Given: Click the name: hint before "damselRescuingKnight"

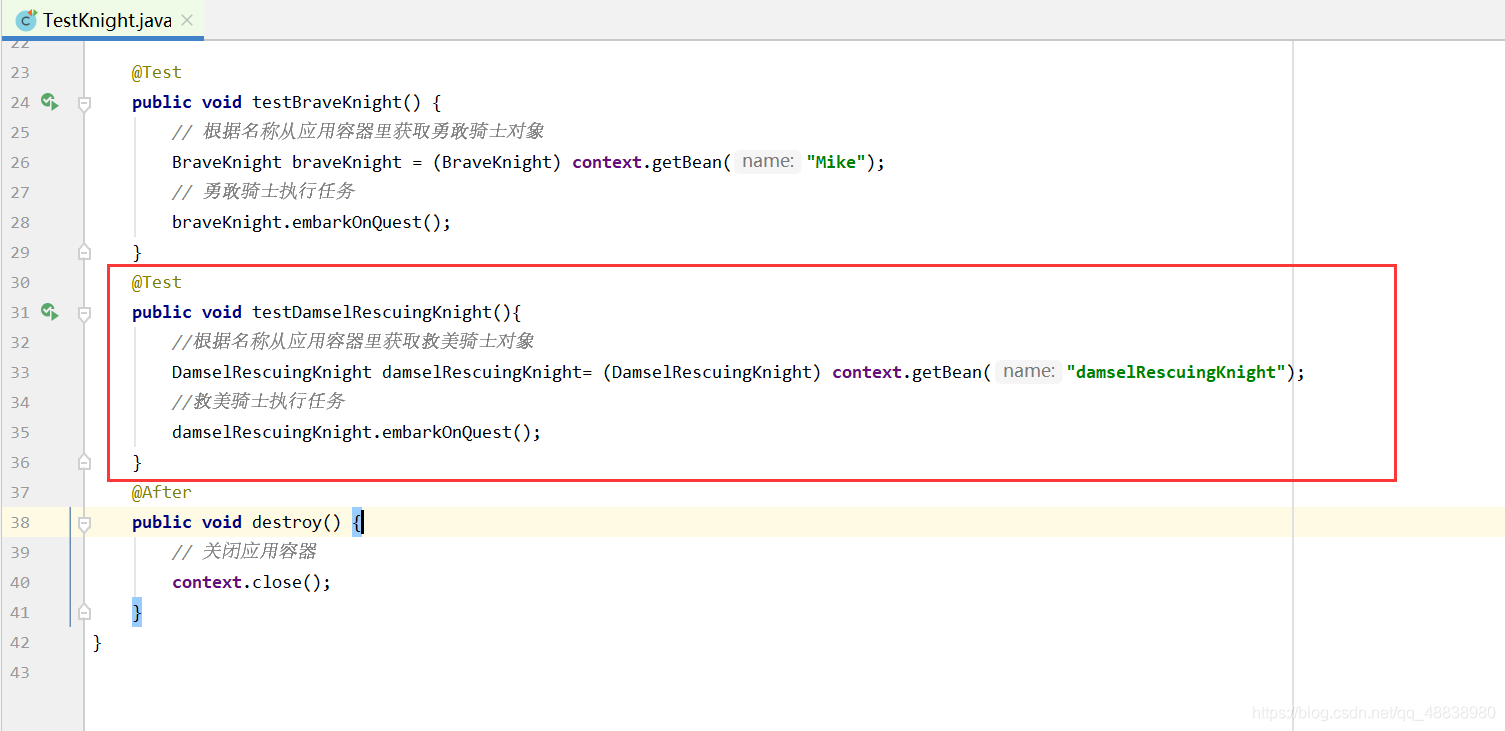Looking at the screenshot, I should [1029, 372].
